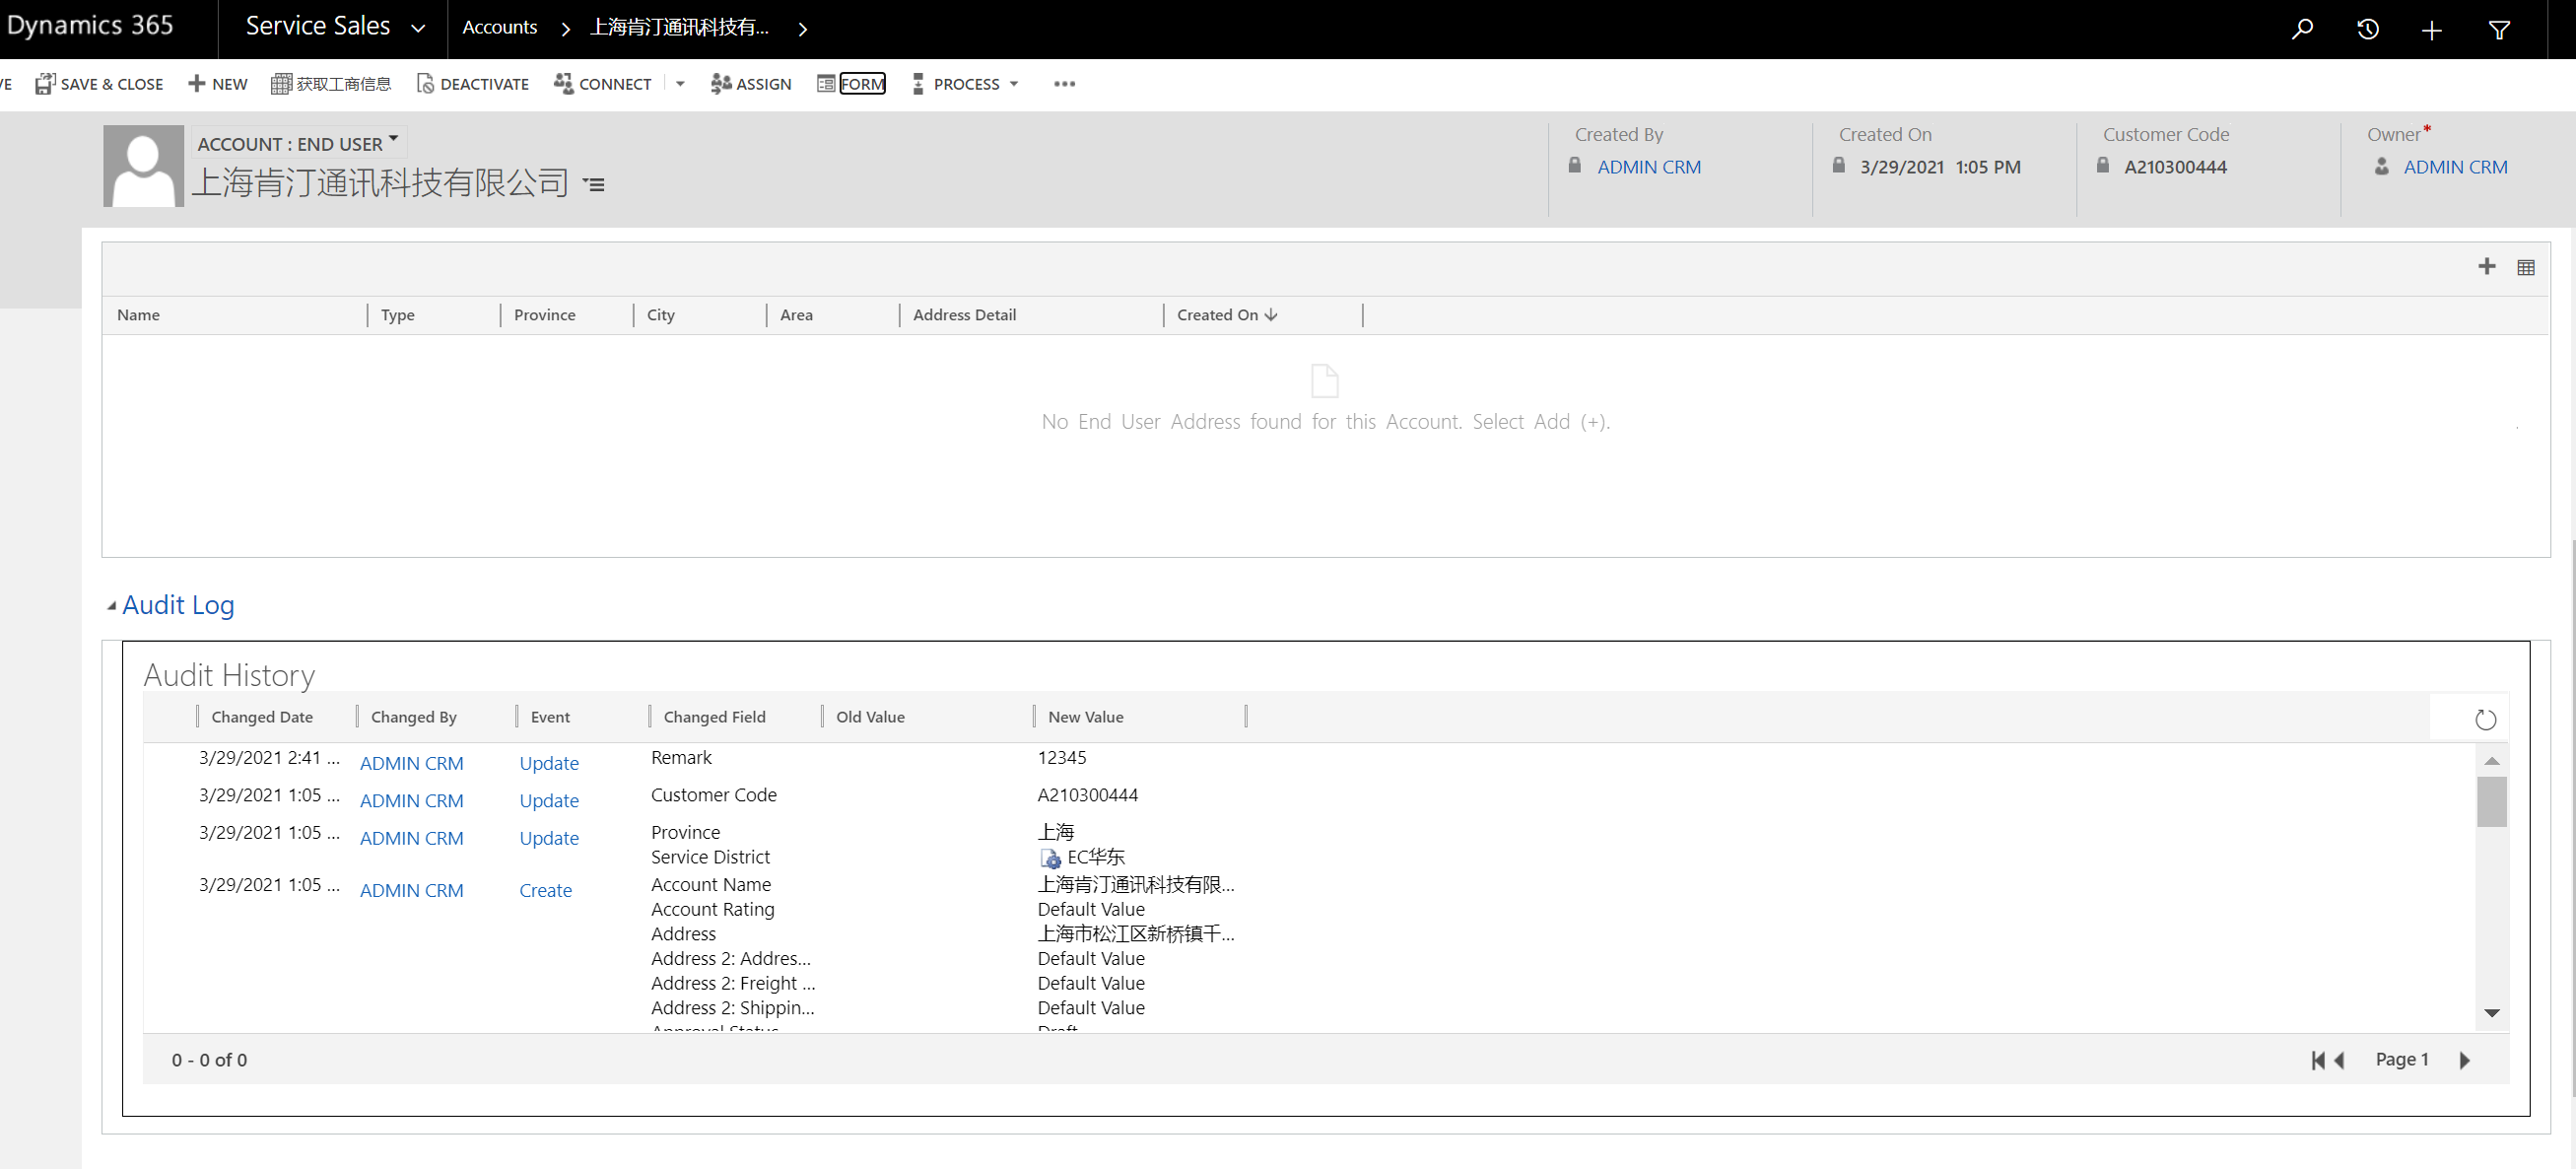Click New Value column header
Image resolution: width=2576 pixels, height=1169 pixels.
click(1085, 717)
